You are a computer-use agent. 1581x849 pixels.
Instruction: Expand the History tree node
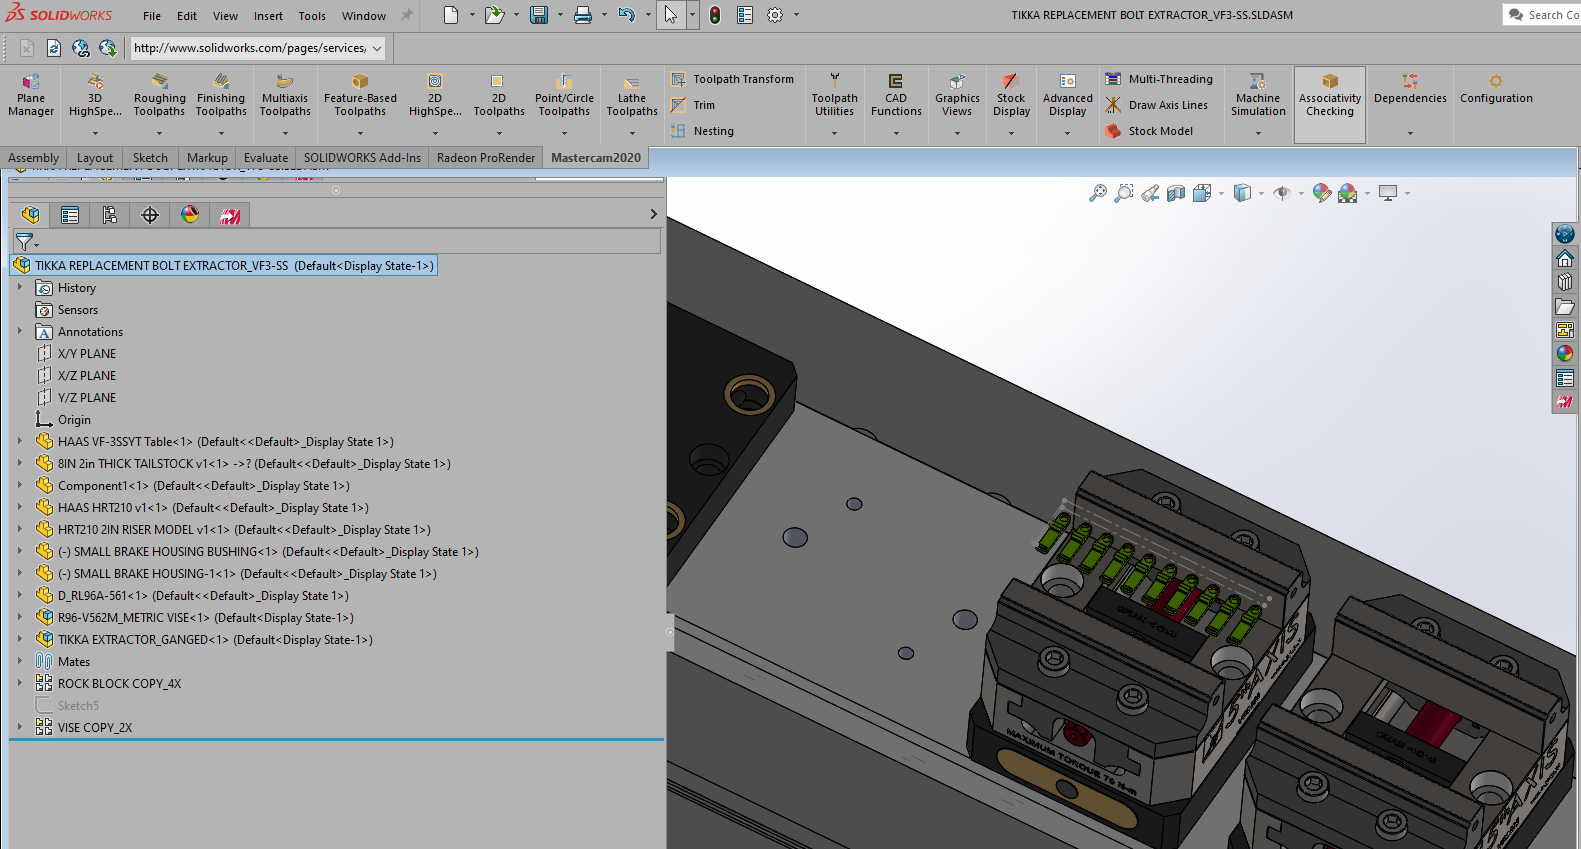click(x=20, y=287)
